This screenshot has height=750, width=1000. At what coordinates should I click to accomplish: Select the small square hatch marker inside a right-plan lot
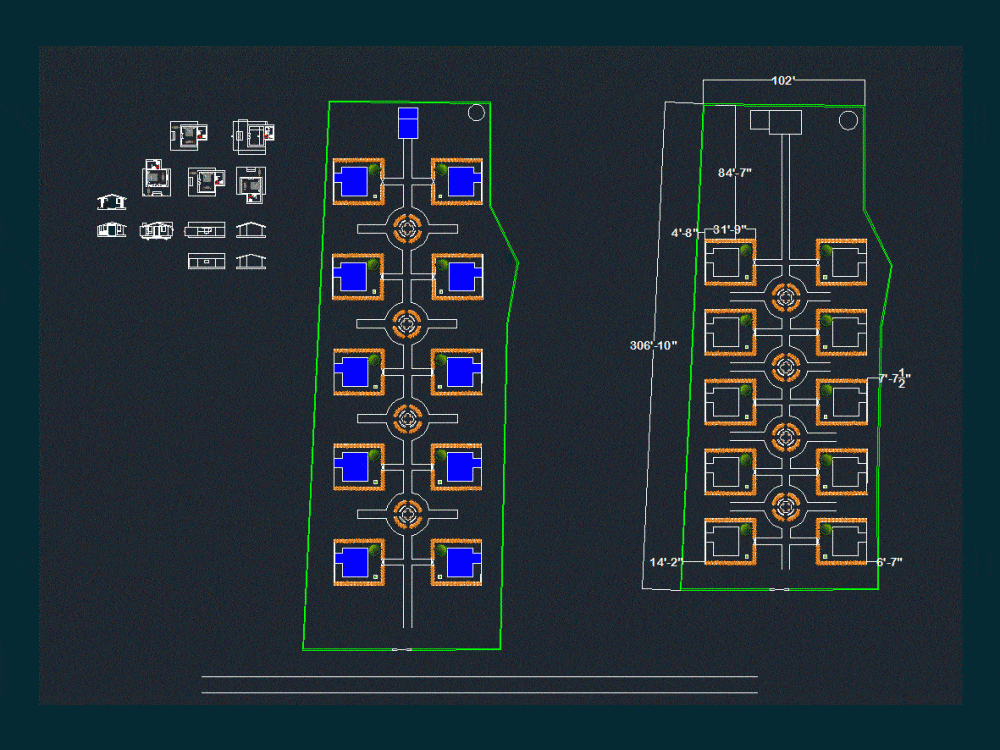(745, 276)
